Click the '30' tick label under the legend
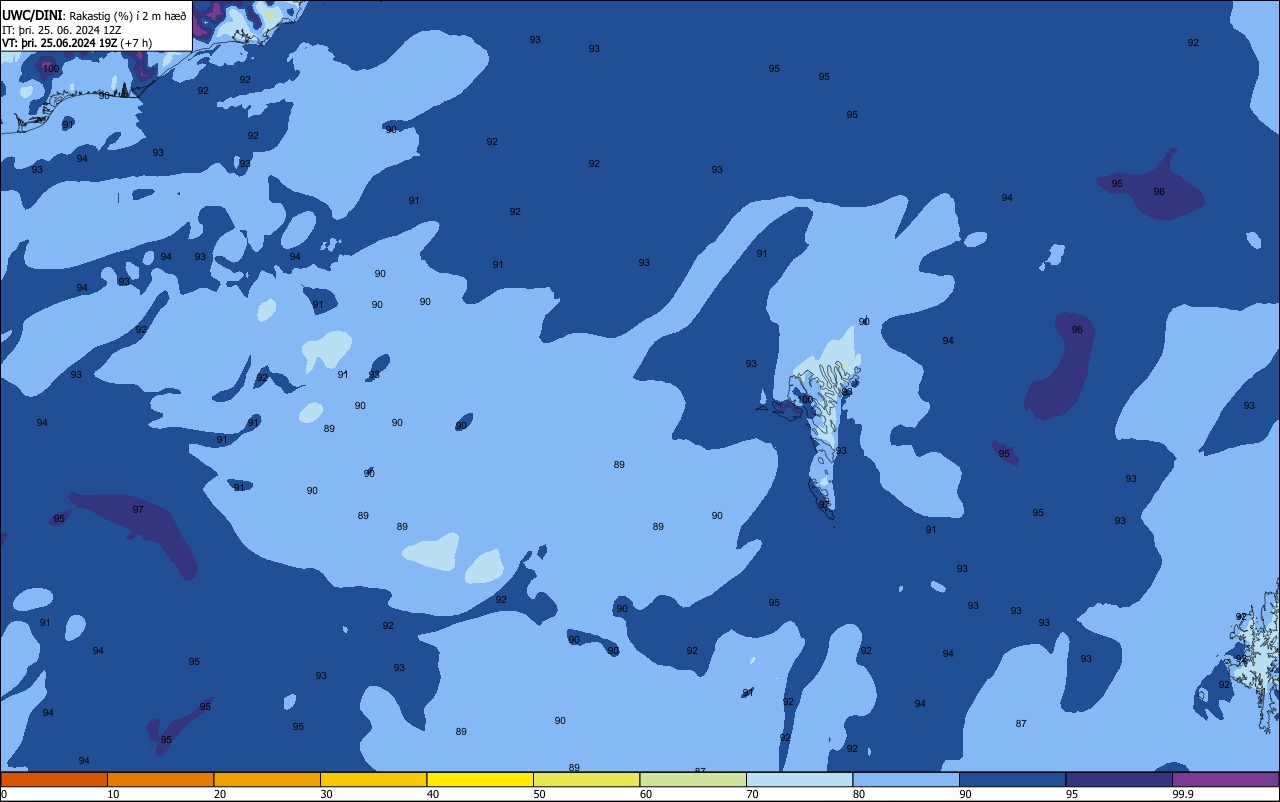Viewport: 1280px width, 802px height. coord(326,794)
